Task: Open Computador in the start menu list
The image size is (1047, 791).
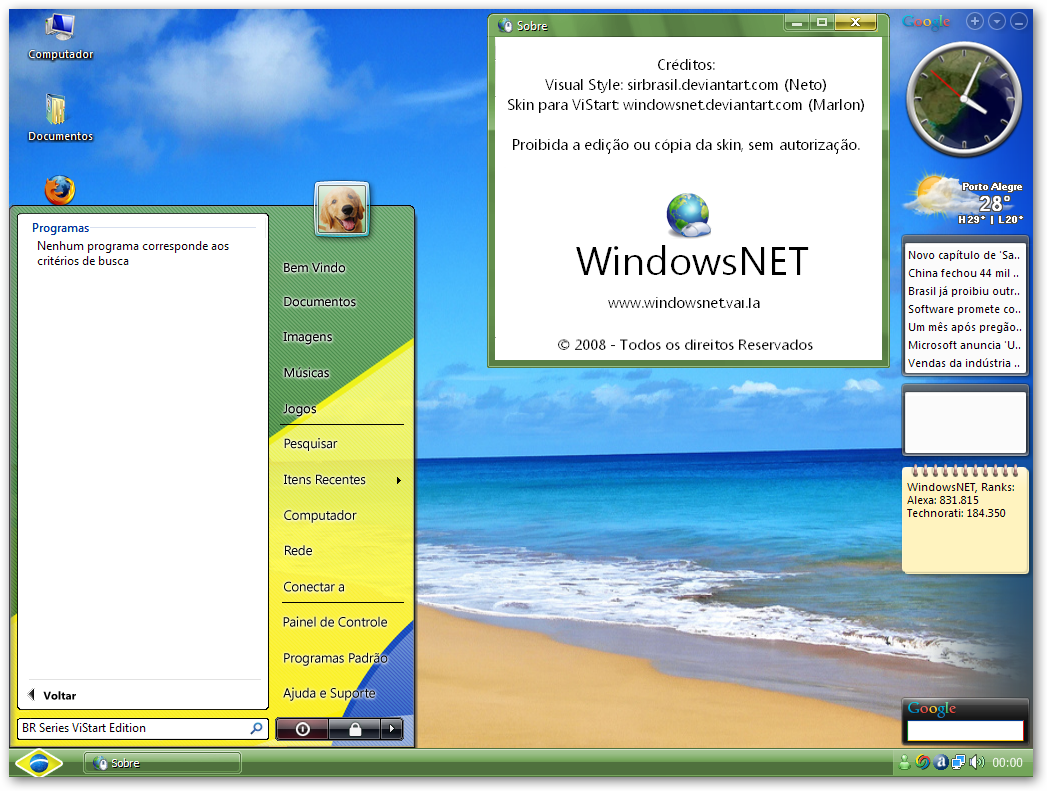Action: point(320,515)
